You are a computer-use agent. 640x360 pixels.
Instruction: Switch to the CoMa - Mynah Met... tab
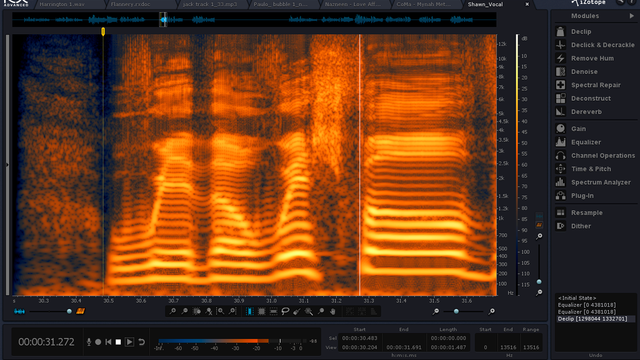pyautogui.click(x=424, y=4)
